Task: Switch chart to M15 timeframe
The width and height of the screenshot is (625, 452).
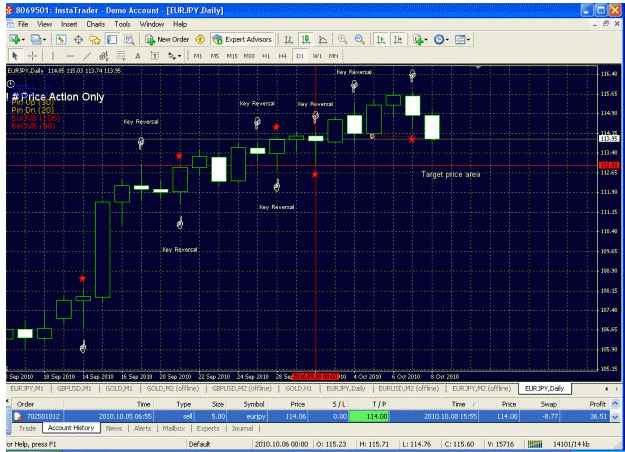Action: click(232, 56)
